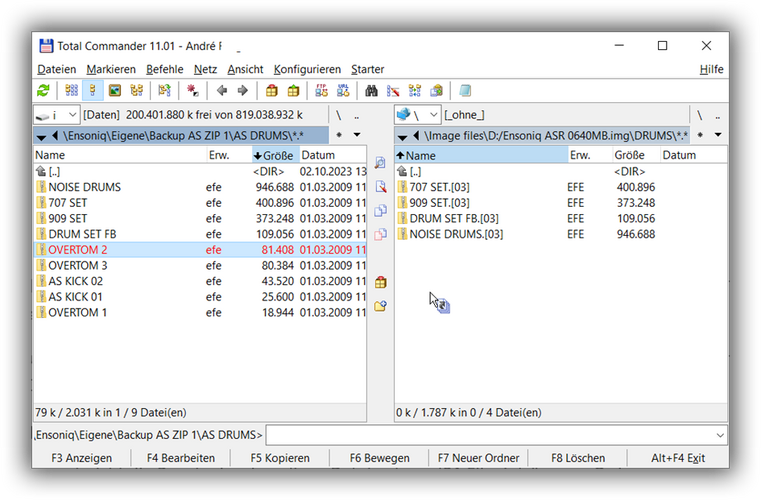Viewport: 761px width, 500px height.
Task: Open the right drive dropdown with network icon
Action: click(x=417, y=115)
